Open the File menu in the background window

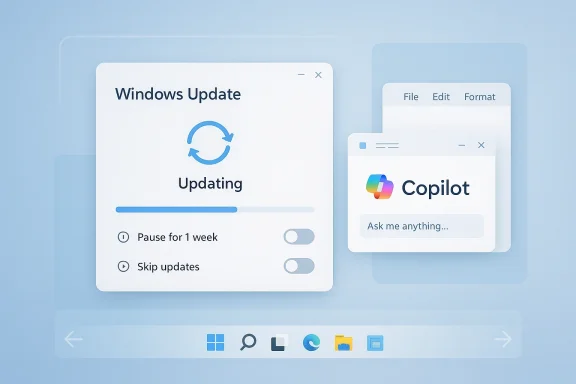click(x=411, y=97)
